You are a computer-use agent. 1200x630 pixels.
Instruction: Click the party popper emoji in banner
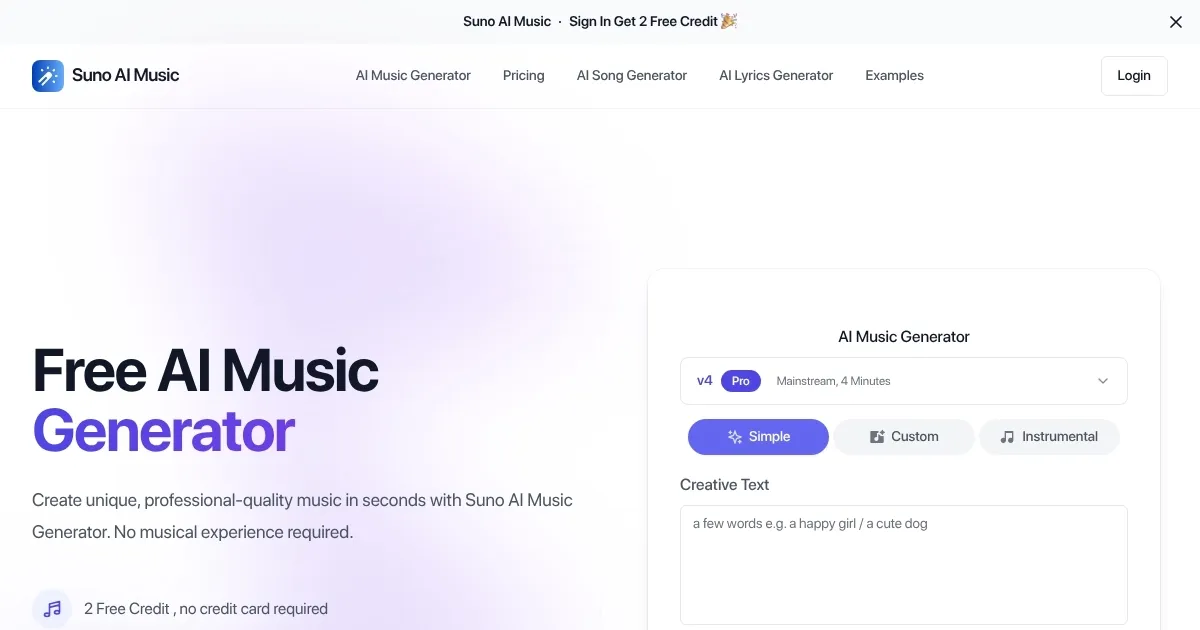pos(729,21)
